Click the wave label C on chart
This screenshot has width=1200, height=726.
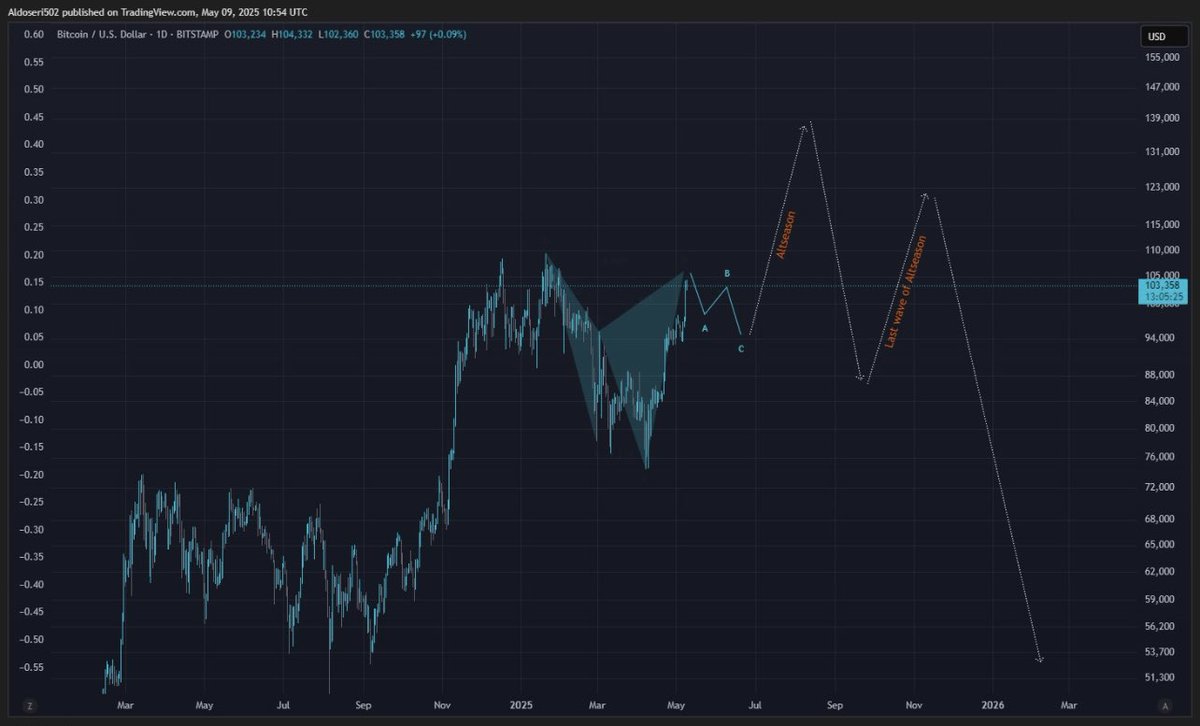pyautogui.click(x=740, y=349)
